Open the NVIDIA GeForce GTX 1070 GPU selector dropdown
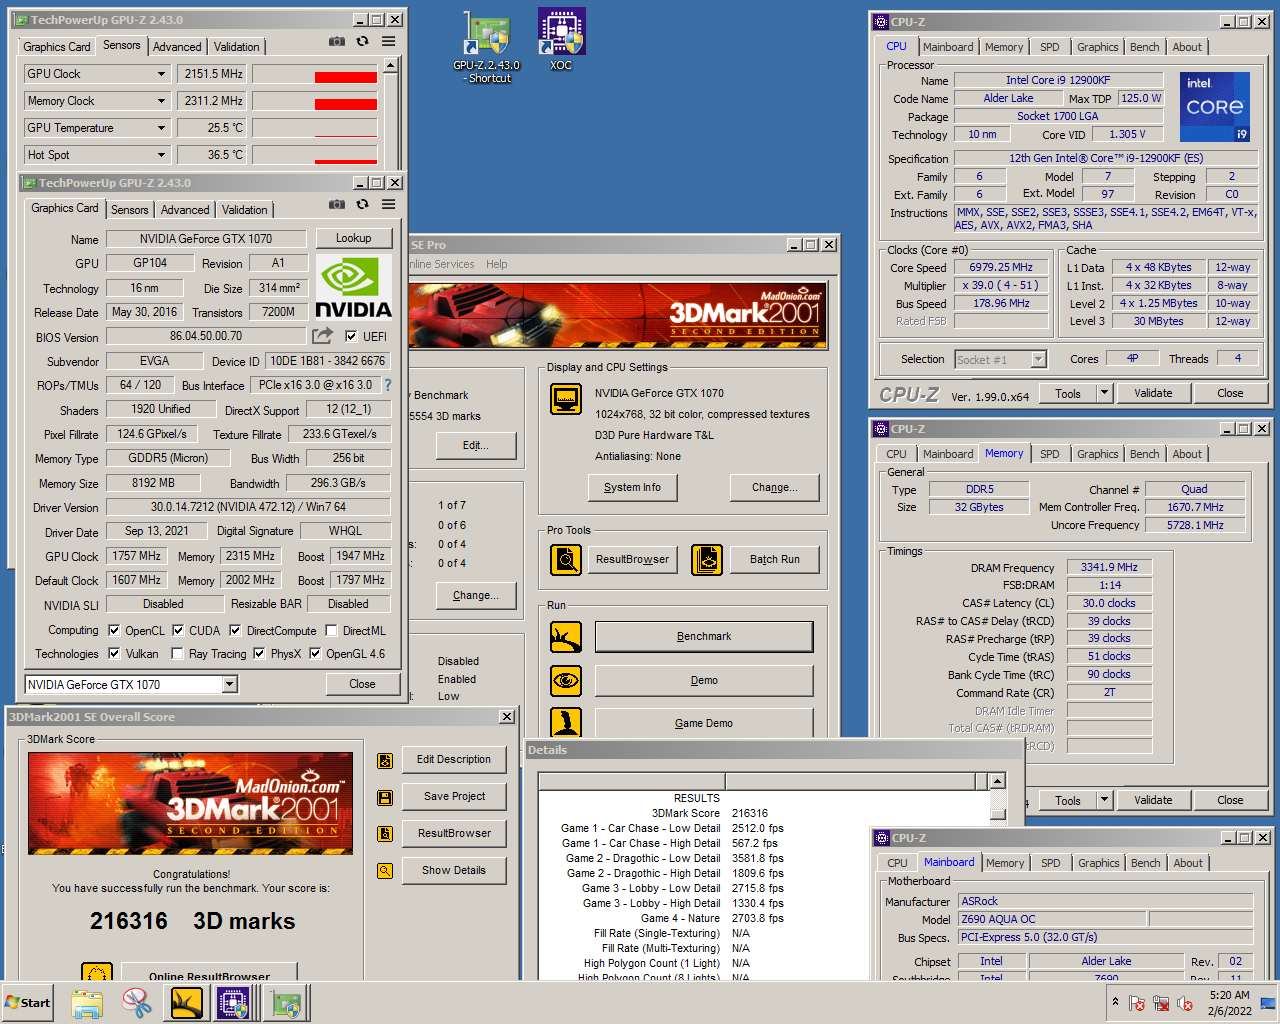Viewport: 1280px width, 1024px height. [230, 684]
